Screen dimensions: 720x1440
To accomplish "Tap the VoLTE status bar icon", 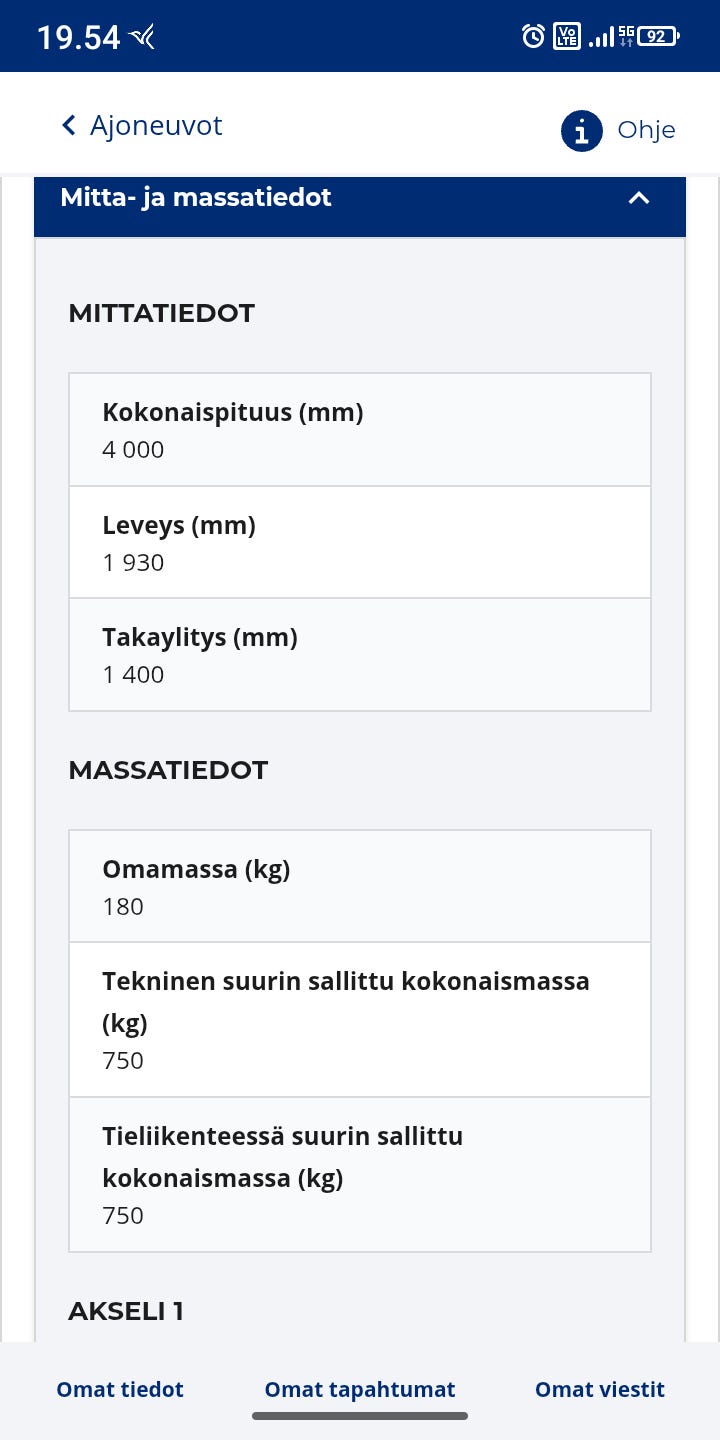I will (x=566, y=37).
